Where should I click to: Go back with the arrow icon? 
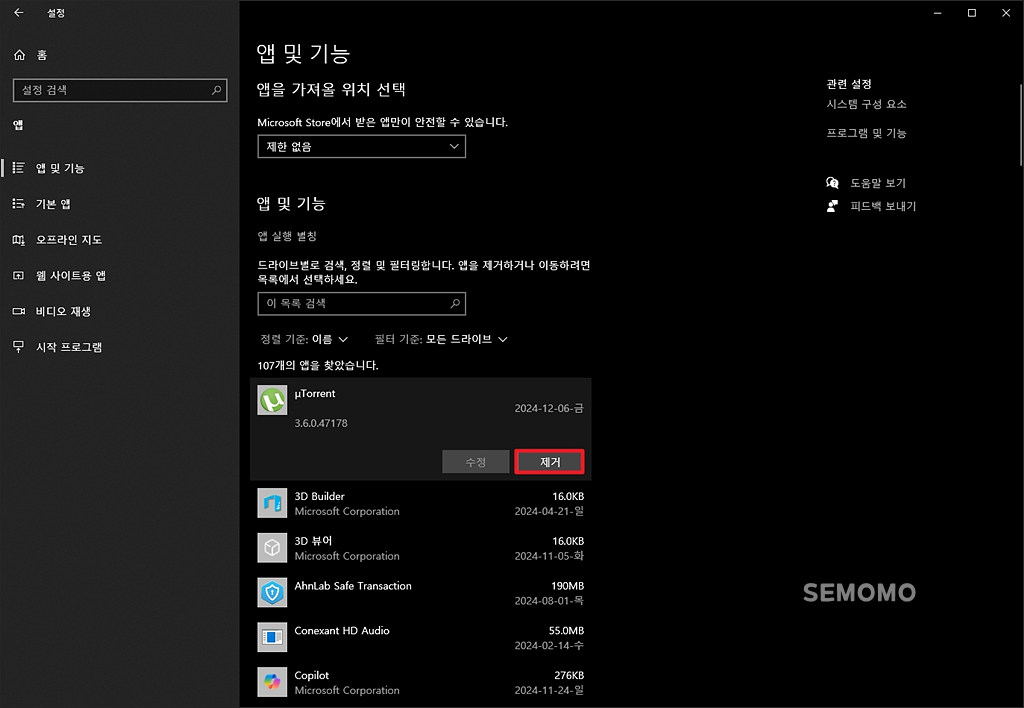click(x=18, y=12)
